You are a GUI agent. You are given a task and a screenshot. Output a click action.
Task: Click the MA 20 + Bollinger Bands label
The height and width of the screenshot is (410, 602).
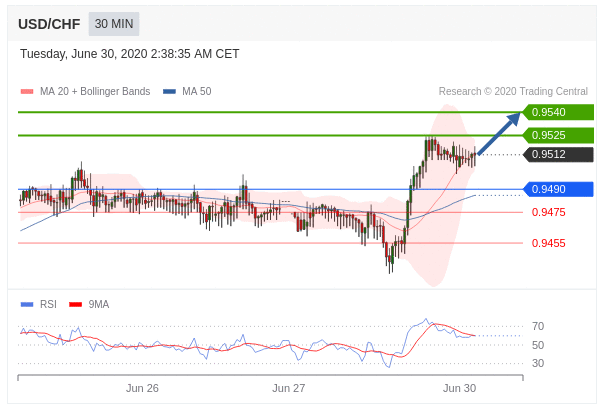(x=95, y=91)
